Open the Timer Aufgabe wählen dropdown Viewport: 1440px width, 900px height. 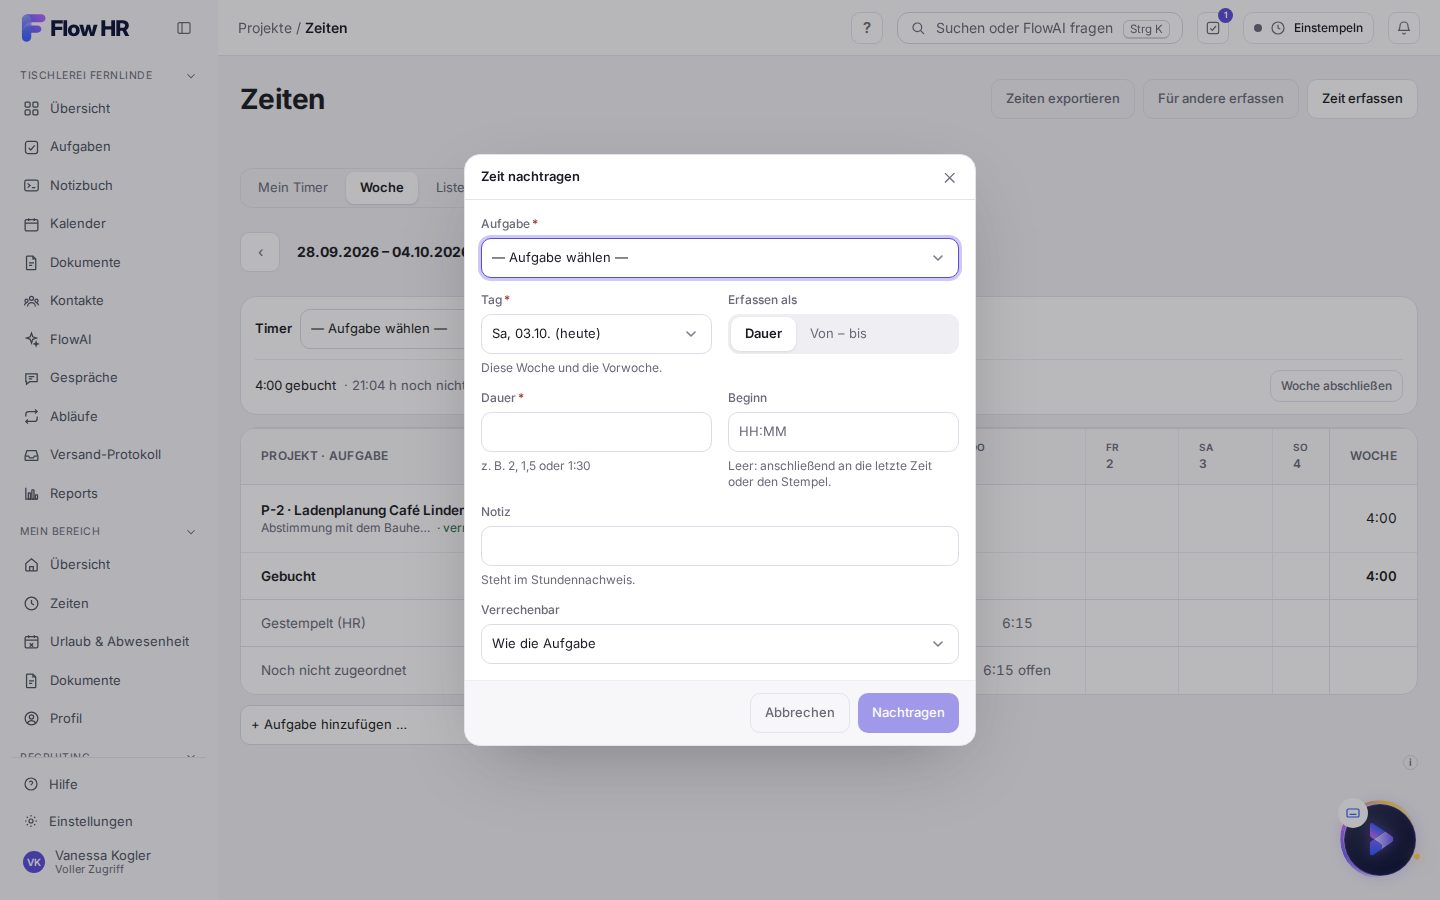click(x=382, y=329)
